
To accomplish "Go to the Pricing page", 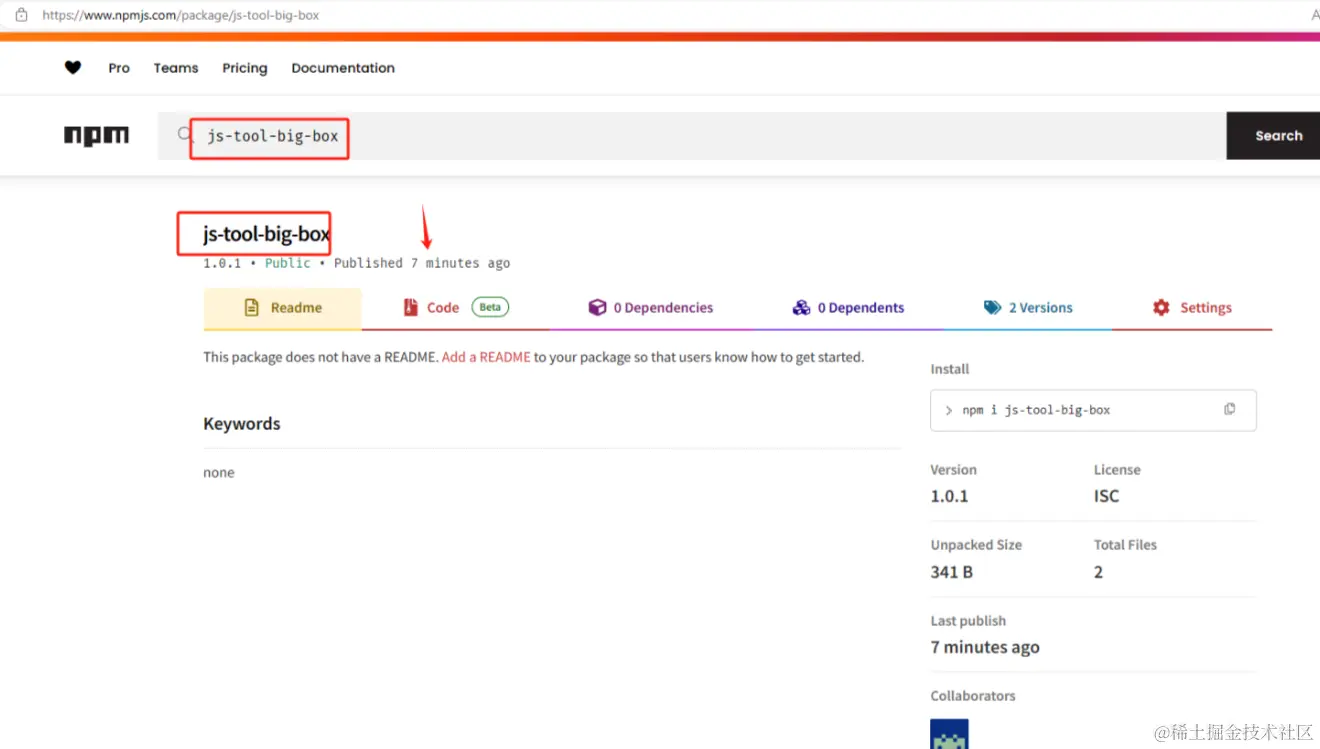I will coord(245,68).
